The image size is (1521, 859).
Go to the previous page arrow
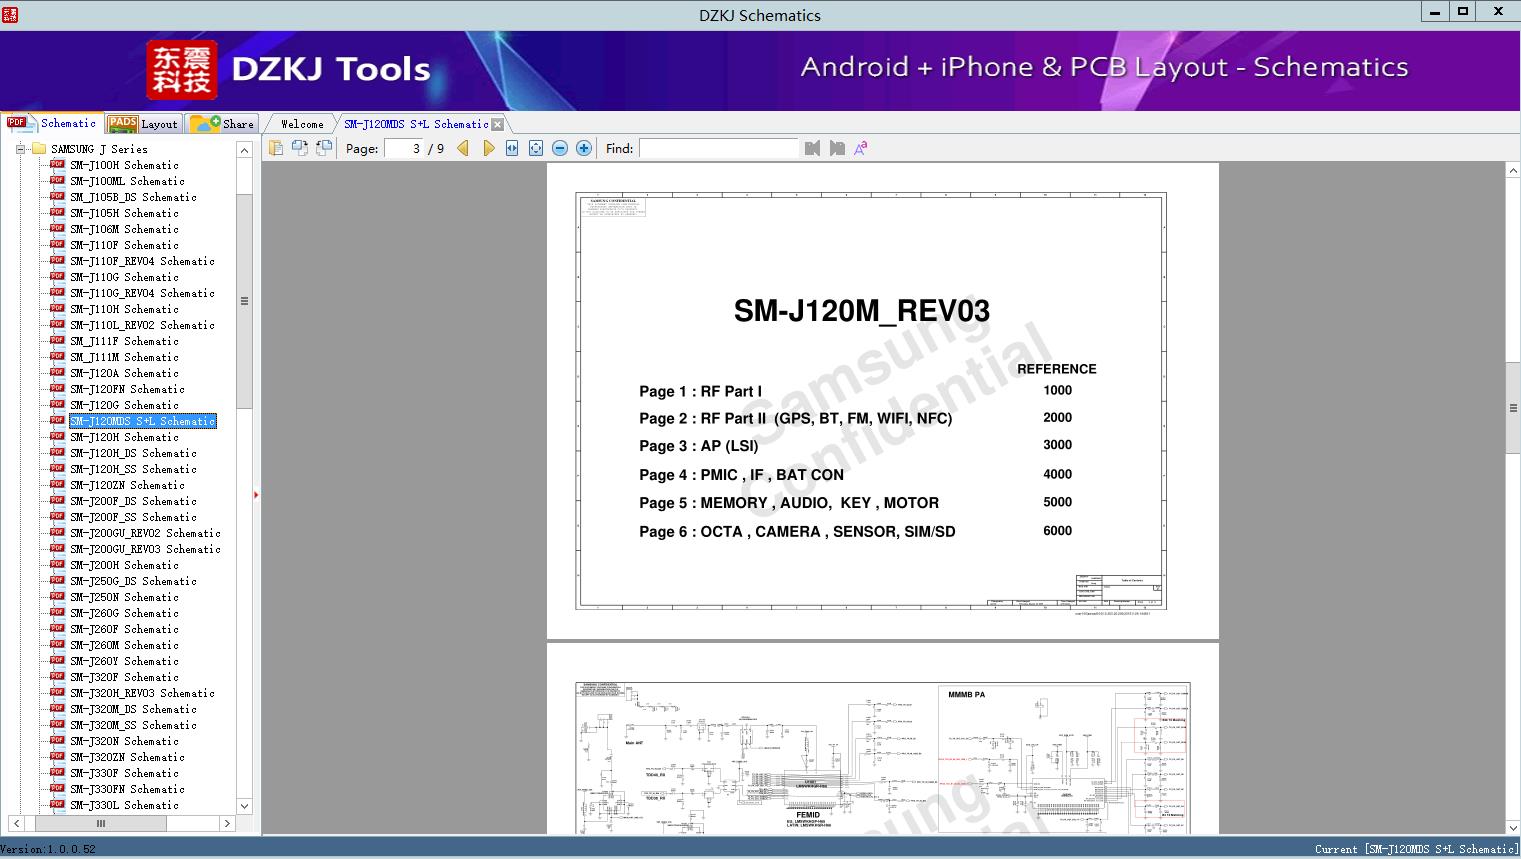[x=463, y=148]
